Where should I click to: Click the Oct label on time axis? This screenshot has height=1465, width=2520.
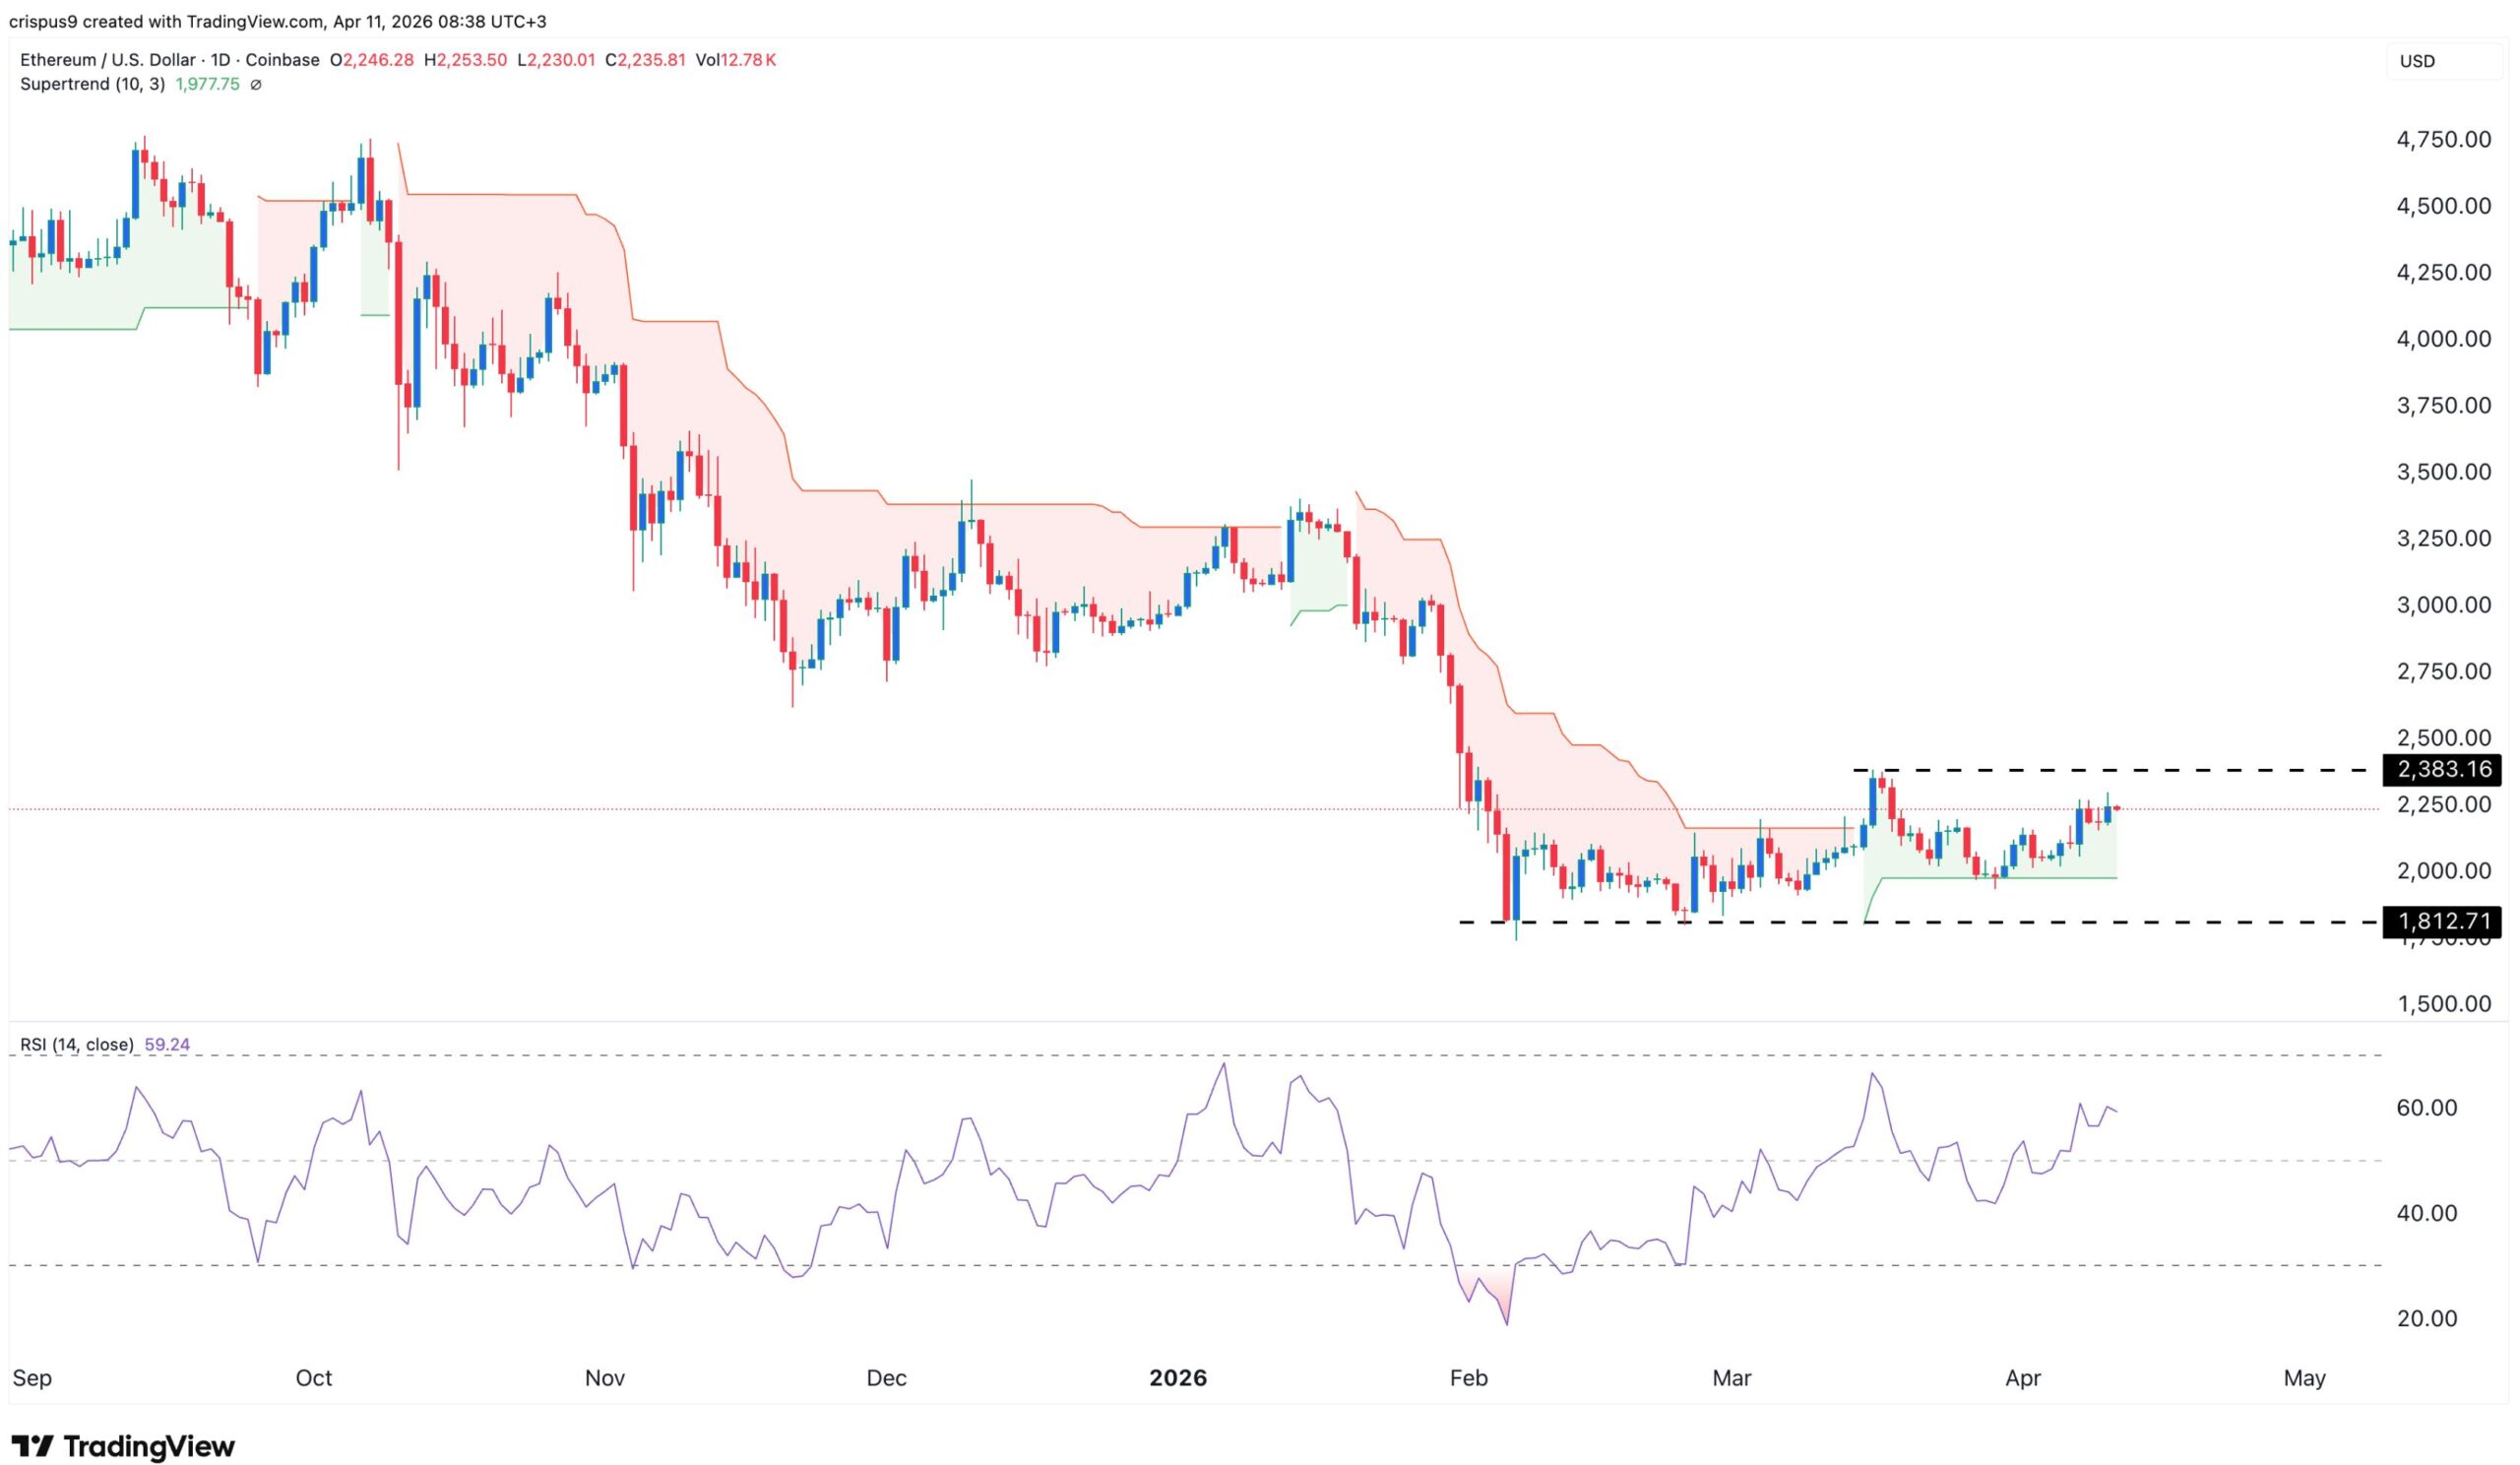313,1377
